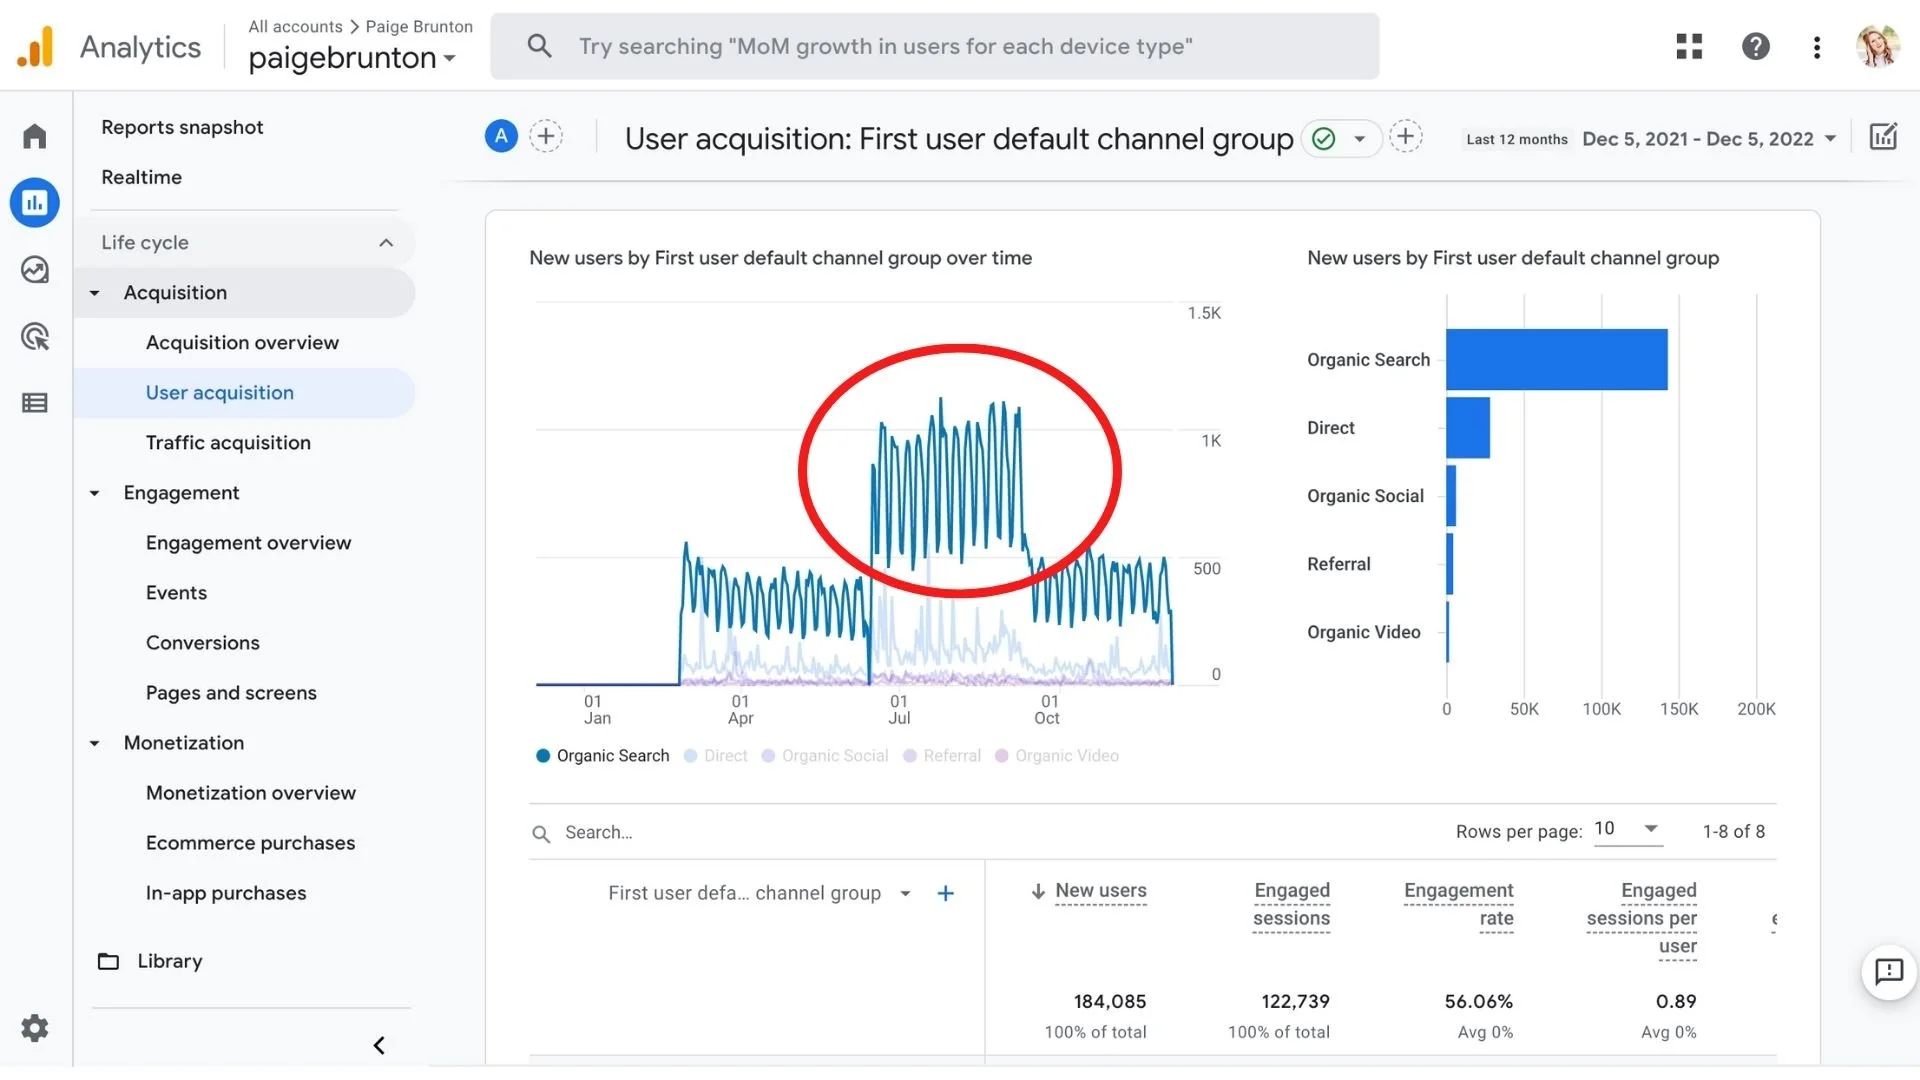Open the Rows per page dropdown
The width and height of the screenshot is (1920, 1080).
1627,829
